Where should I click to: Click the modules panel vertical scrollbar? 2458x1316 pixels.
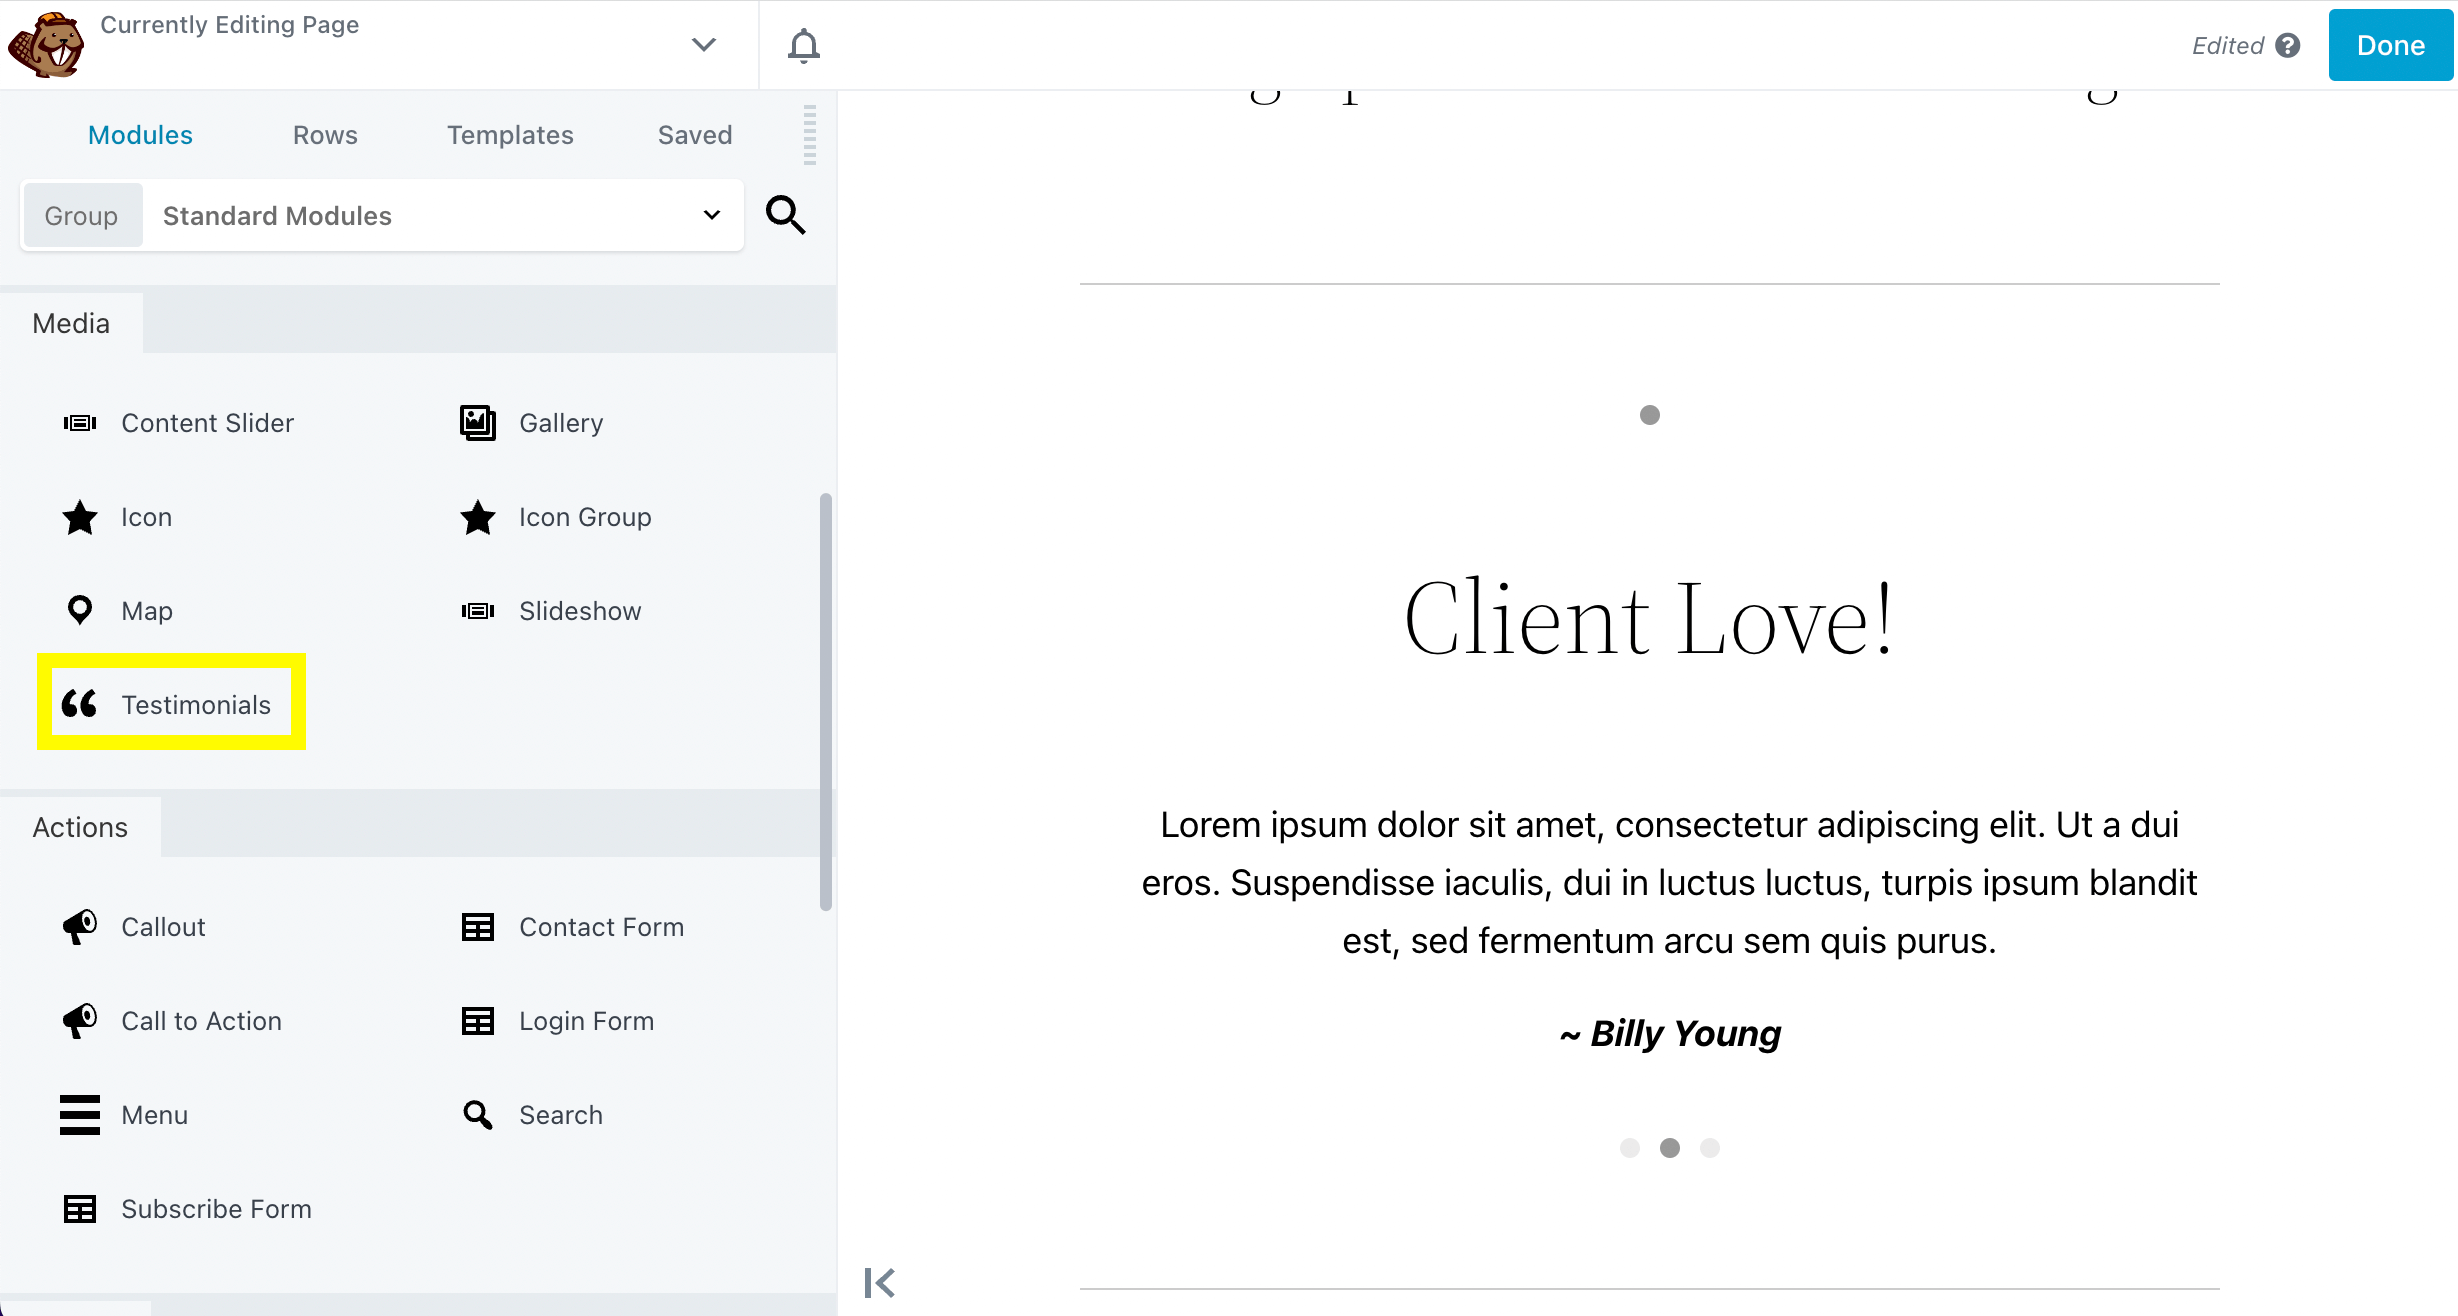pyautogui.click(x=825, y=700)
